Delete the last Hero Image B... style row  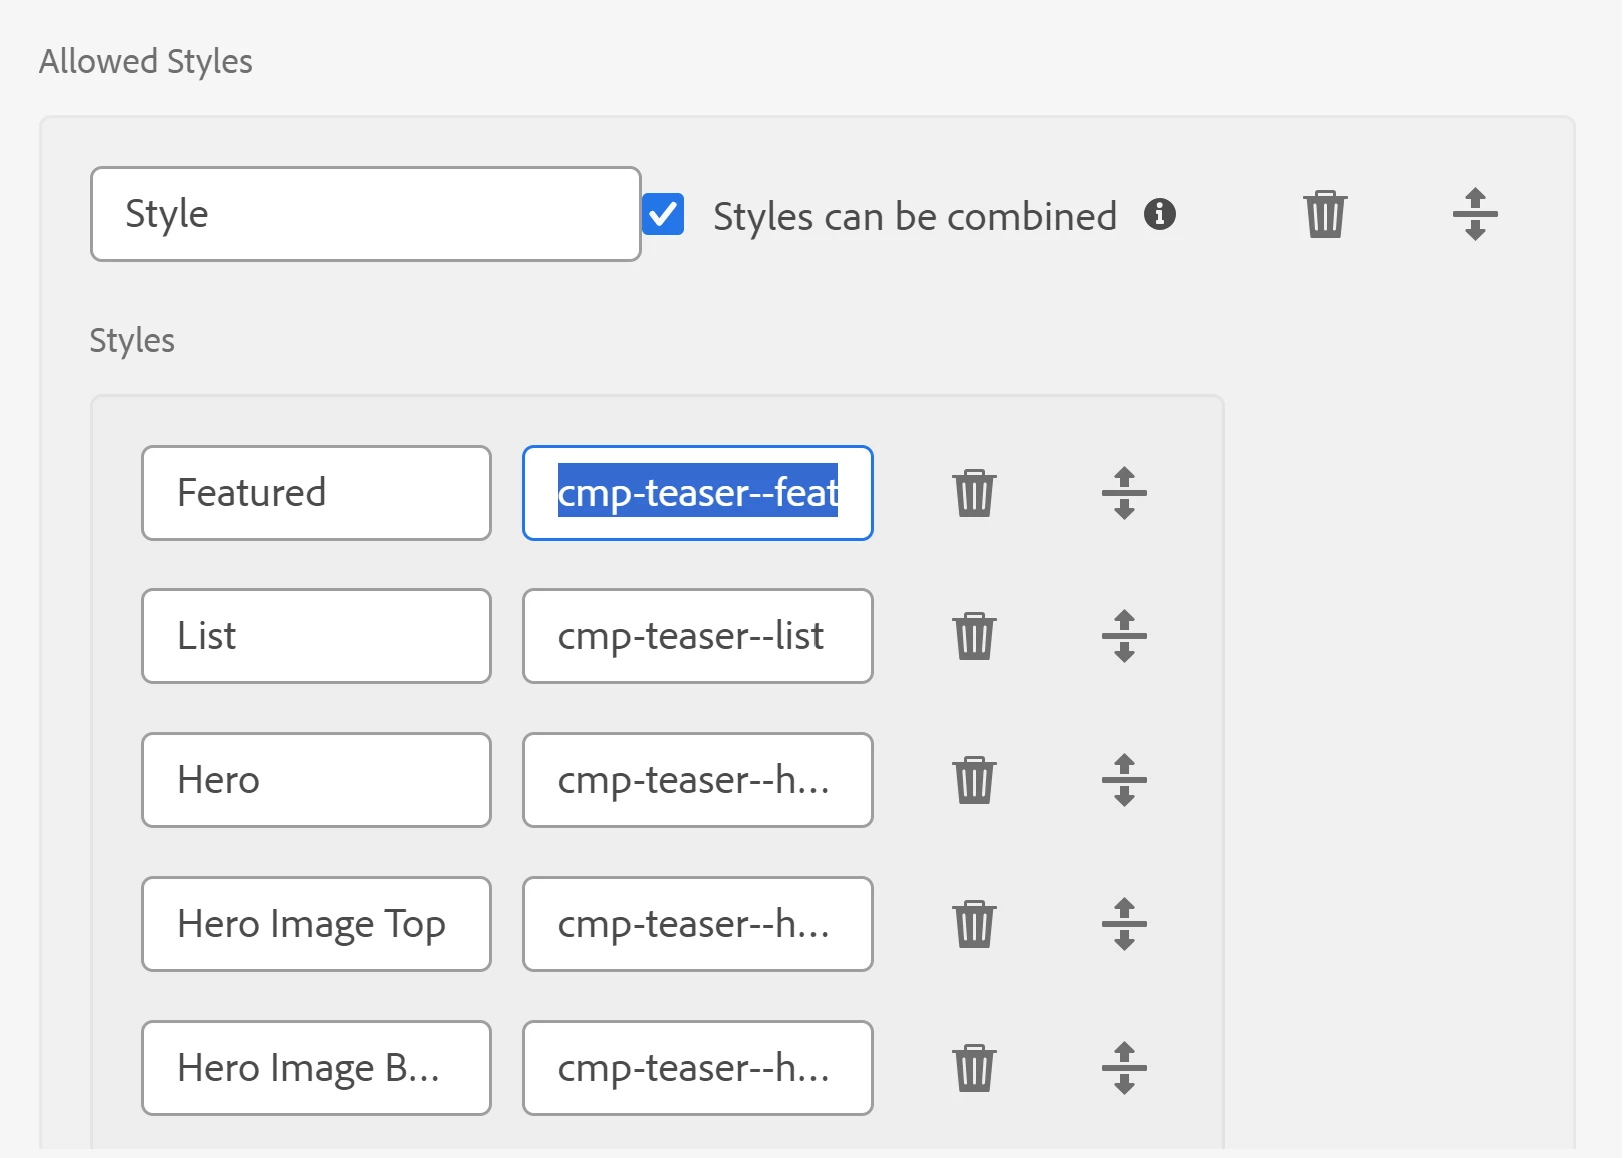tap(974, 1068)
